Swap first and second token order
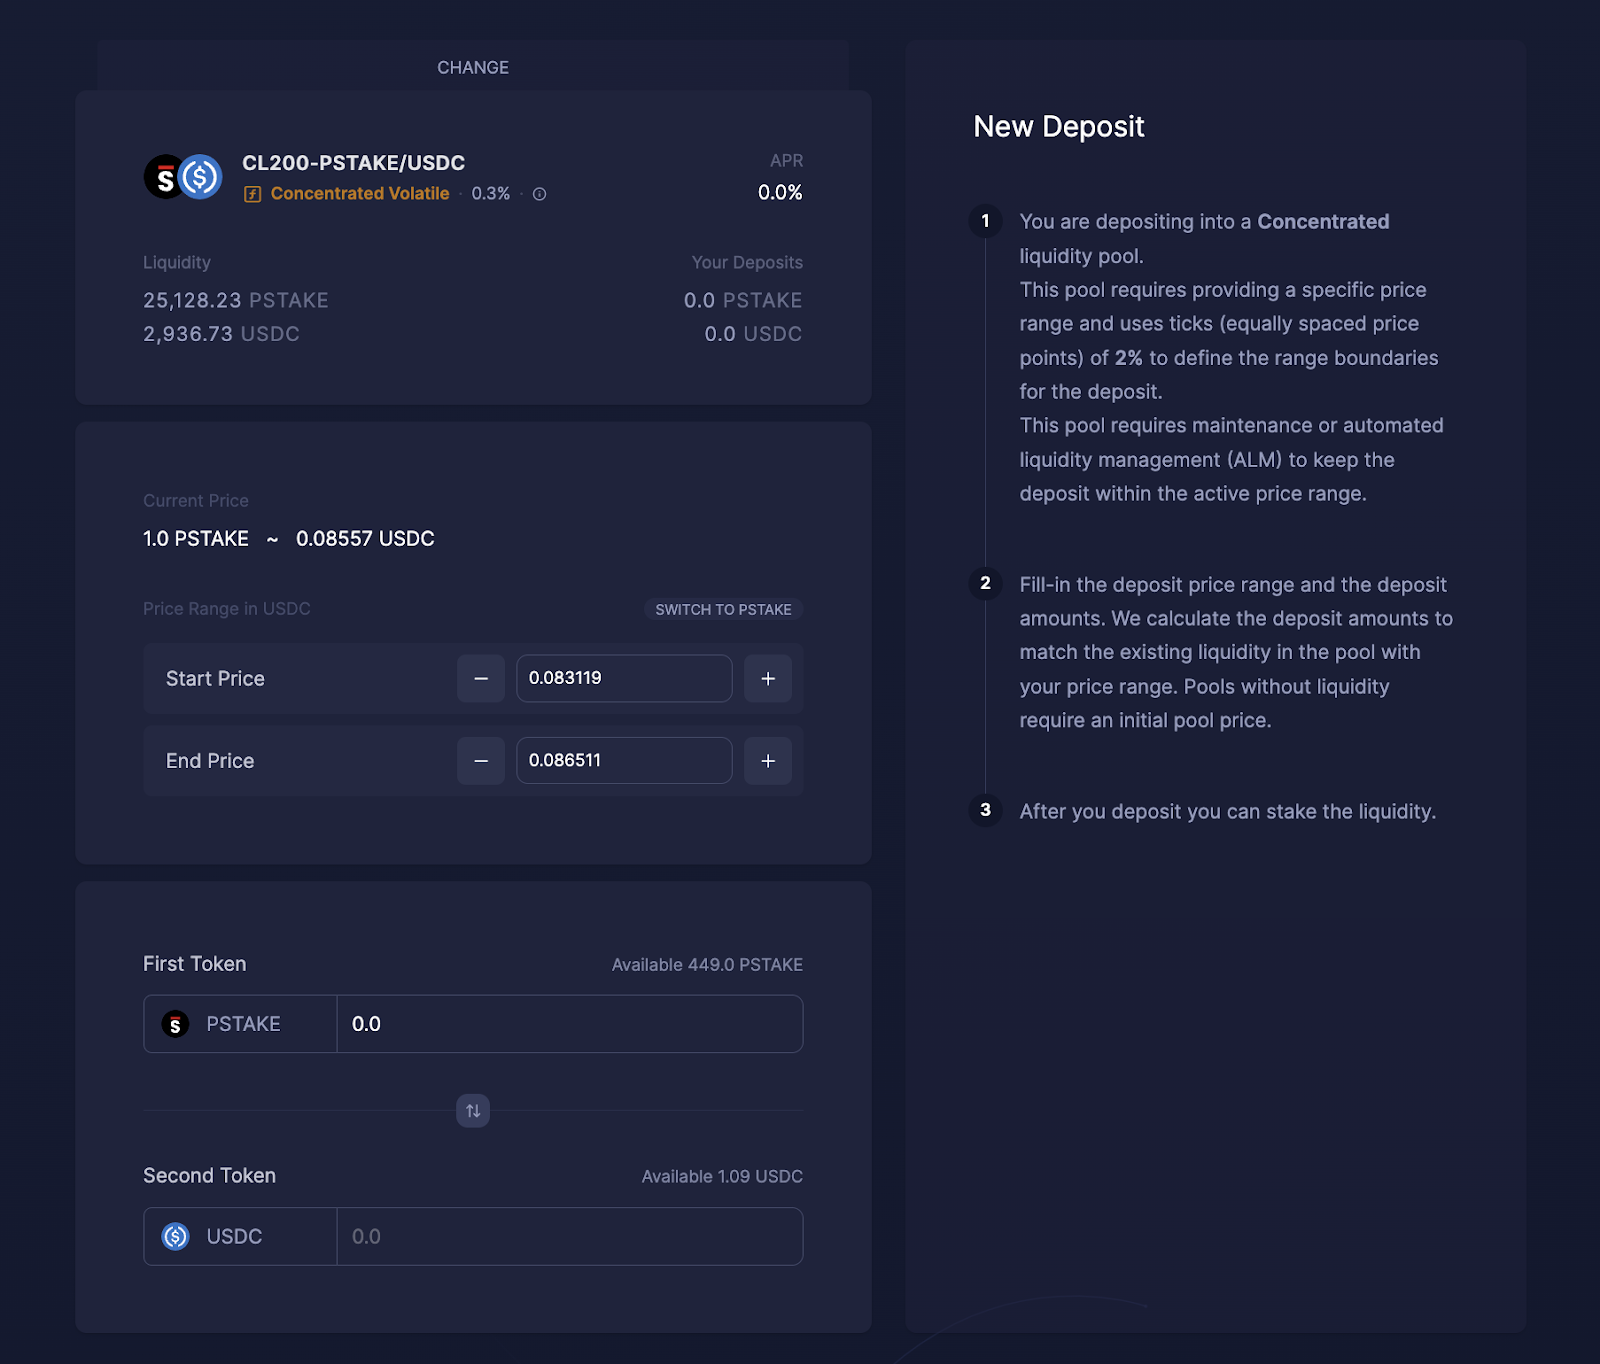 click(473, 1111)
